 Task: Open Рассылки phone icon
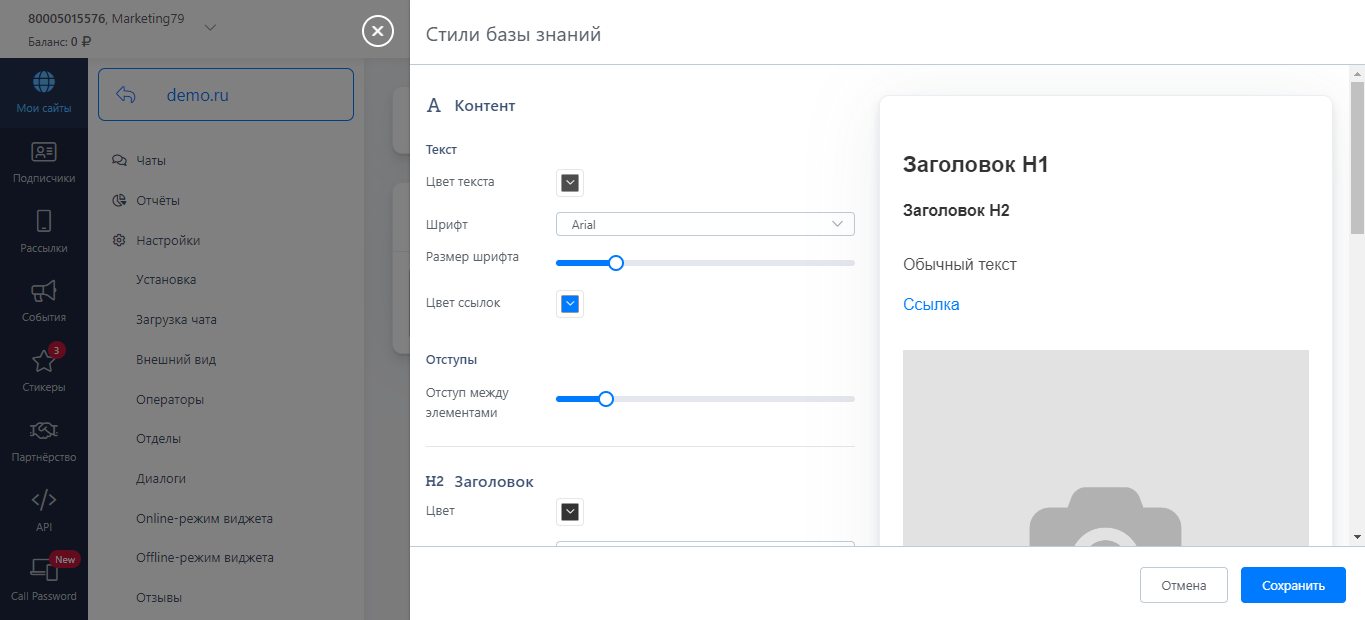[x=44, y=222]
